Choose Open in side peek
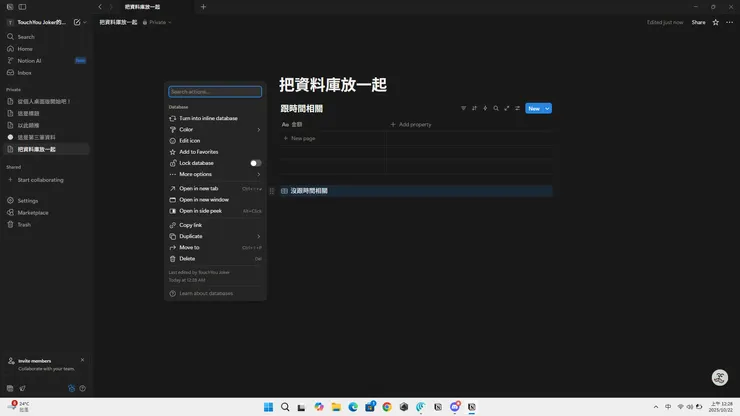The height and width of the screenshot is (416, 740). [x=215, y=211]
